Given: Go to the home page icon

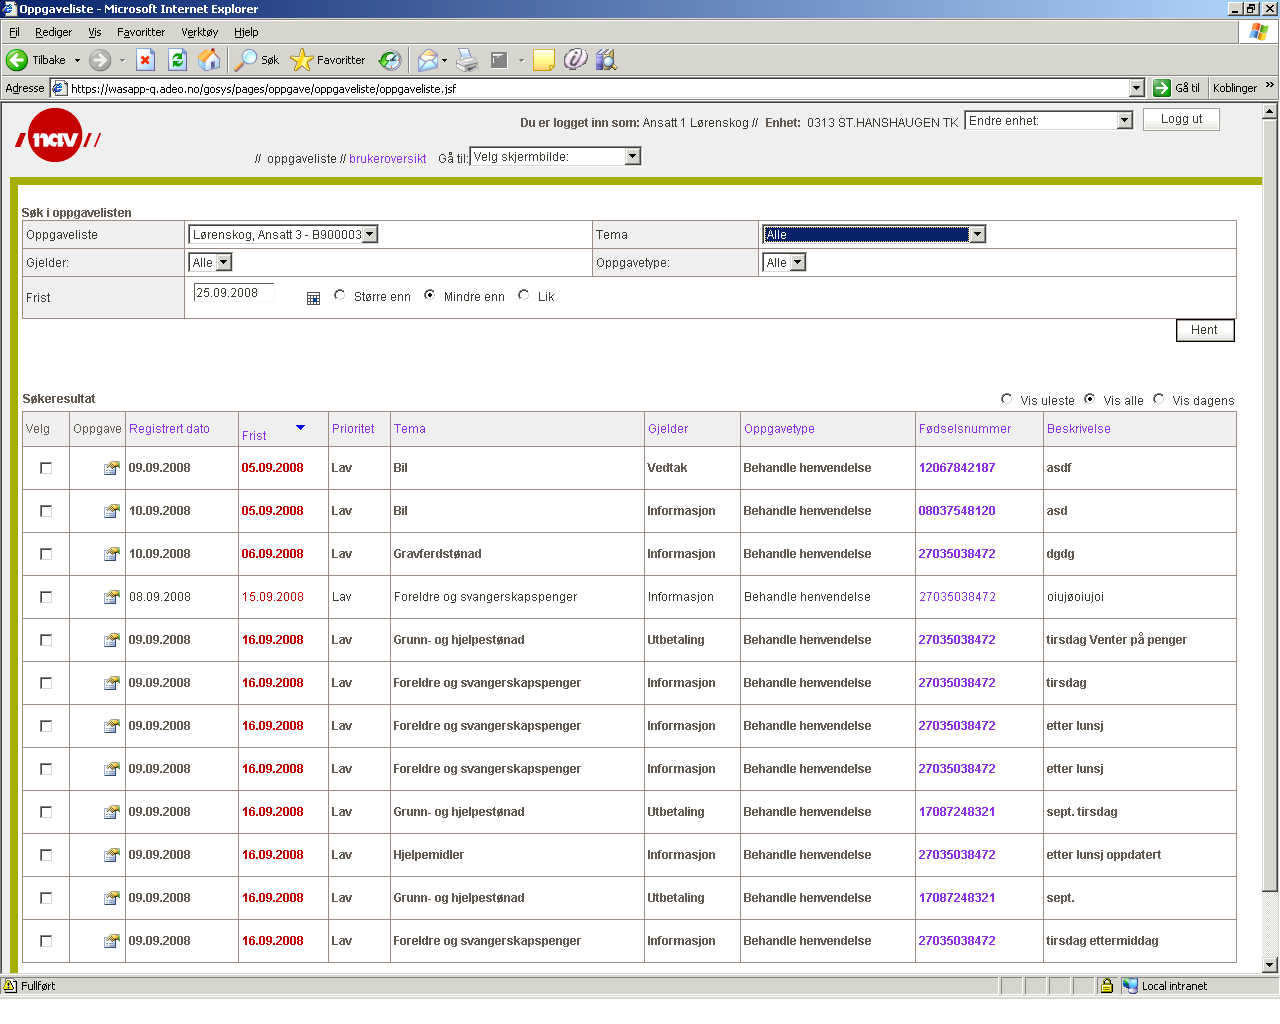Looking at the screenshot, I should pos(209,60).
